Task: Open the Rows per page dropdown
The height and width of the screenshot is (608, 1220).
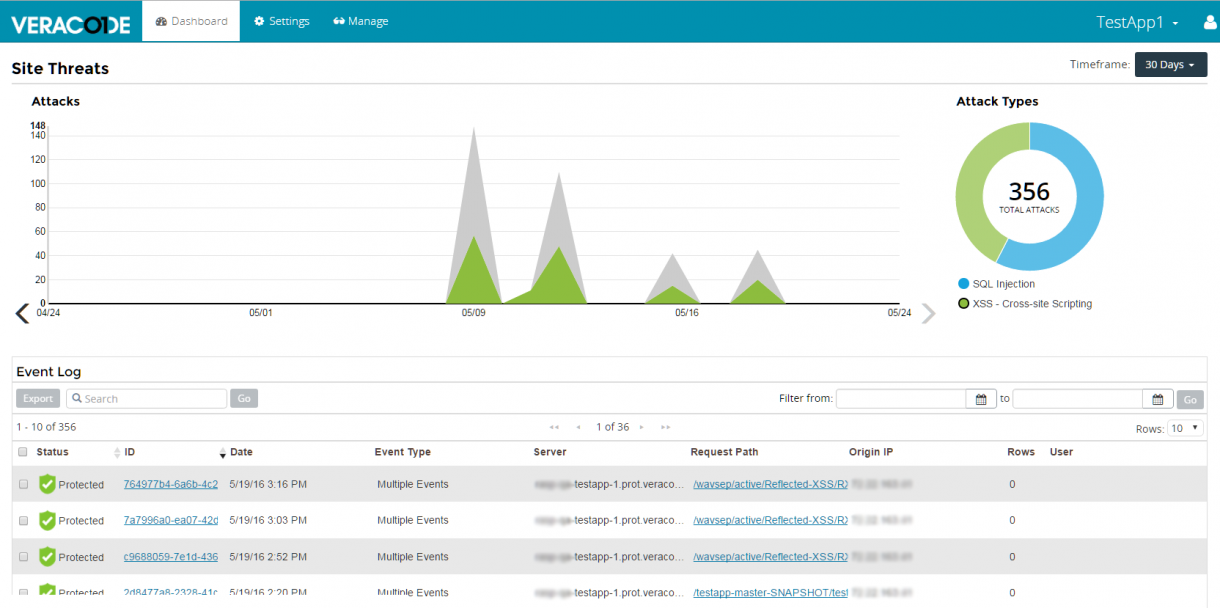Action: (x=1185, y=428)
